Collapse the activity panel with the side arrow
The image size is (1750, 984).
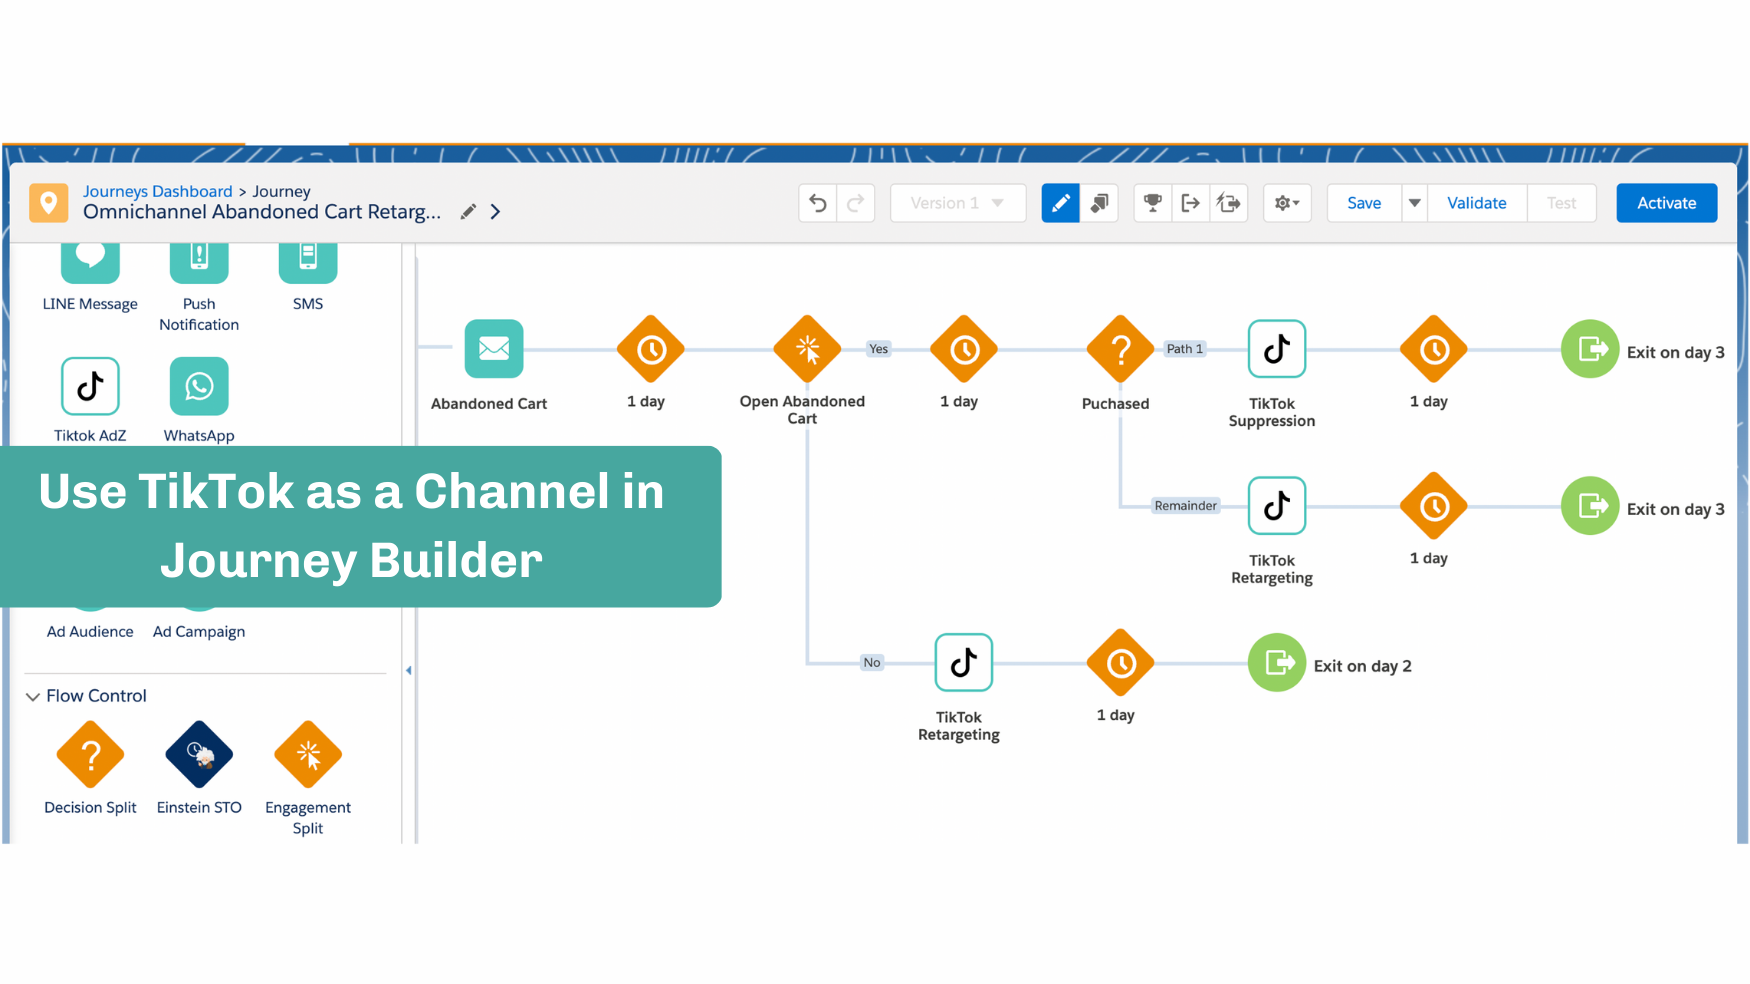point(409,670)
